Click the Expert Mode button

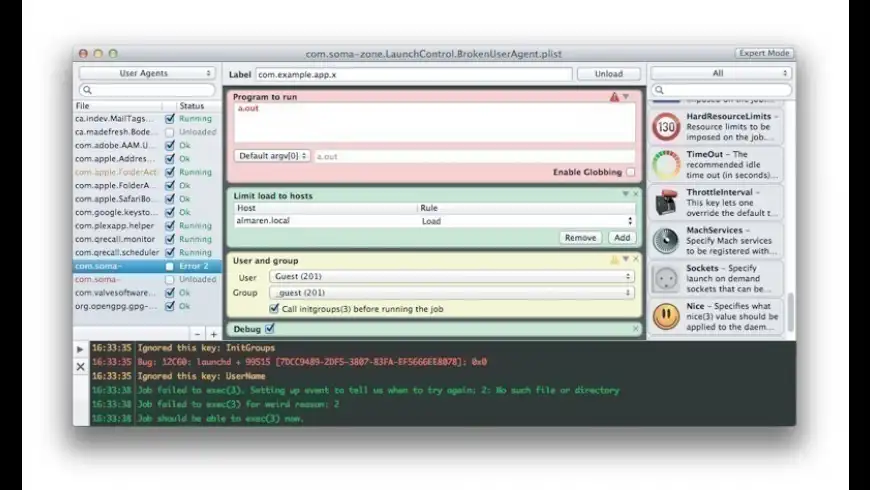coord(764,53)
